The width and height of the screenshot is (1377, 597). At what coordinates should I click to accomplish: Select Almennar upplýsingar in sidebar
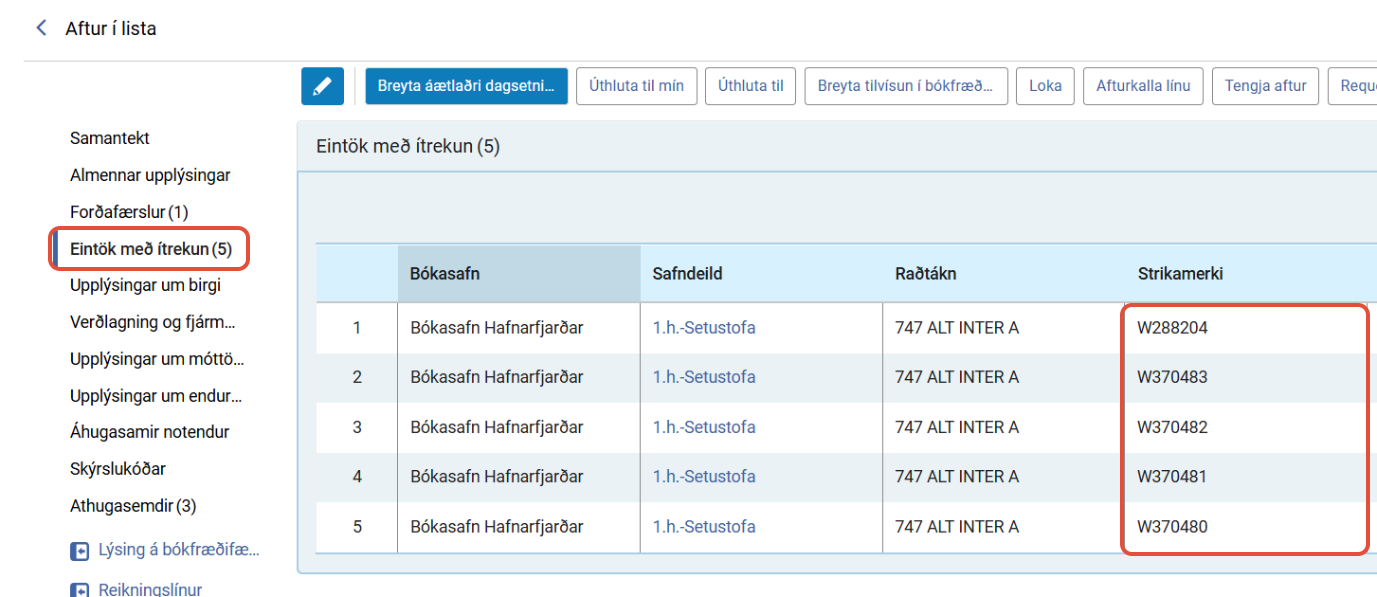(150, 175)
